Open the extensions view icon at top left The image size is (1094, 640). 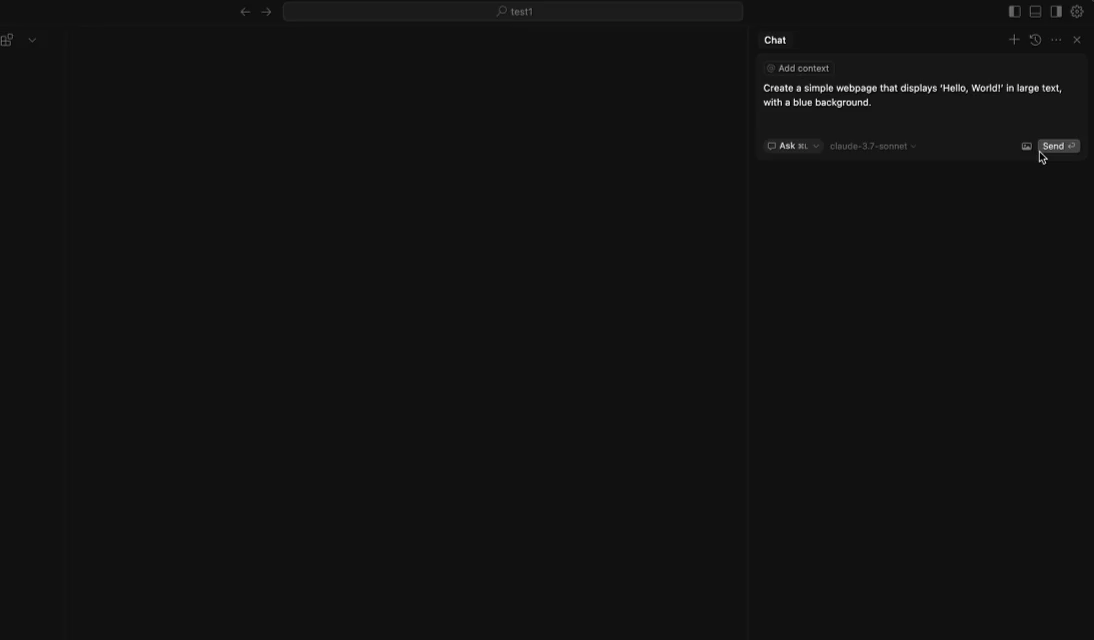point(7,40)
